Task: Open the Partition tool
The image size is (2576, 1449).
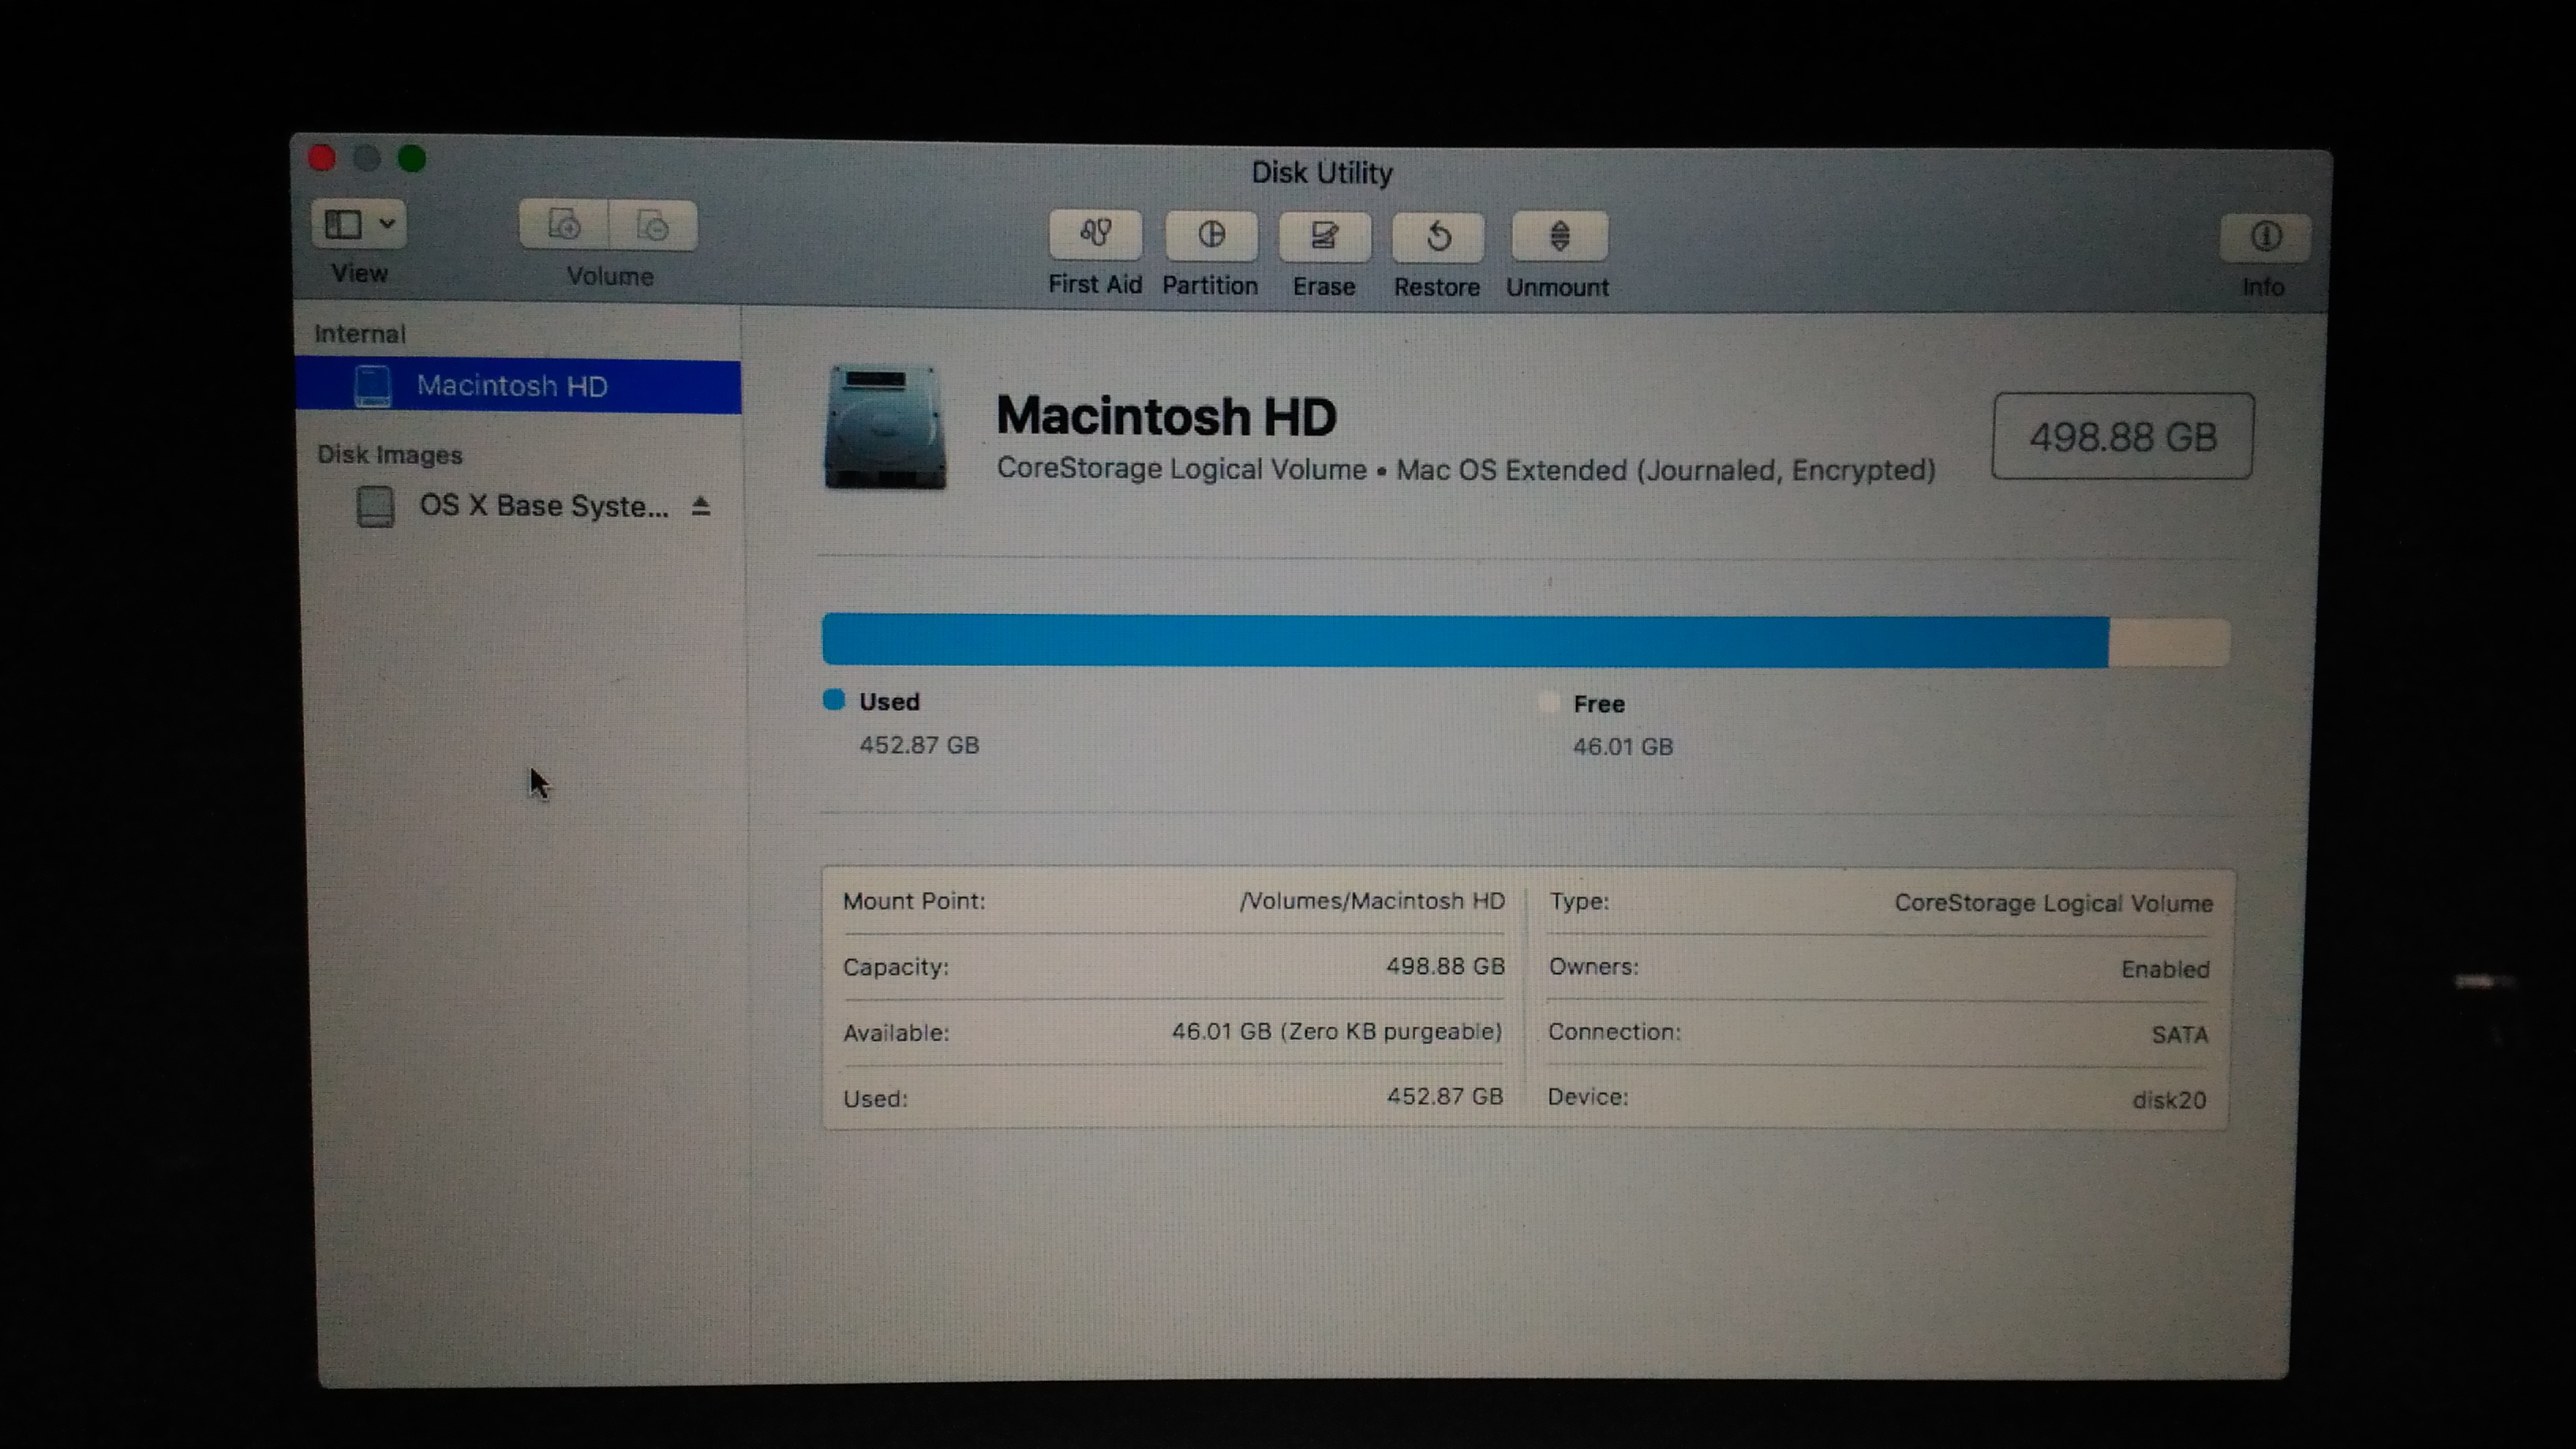Action: 1210,235
